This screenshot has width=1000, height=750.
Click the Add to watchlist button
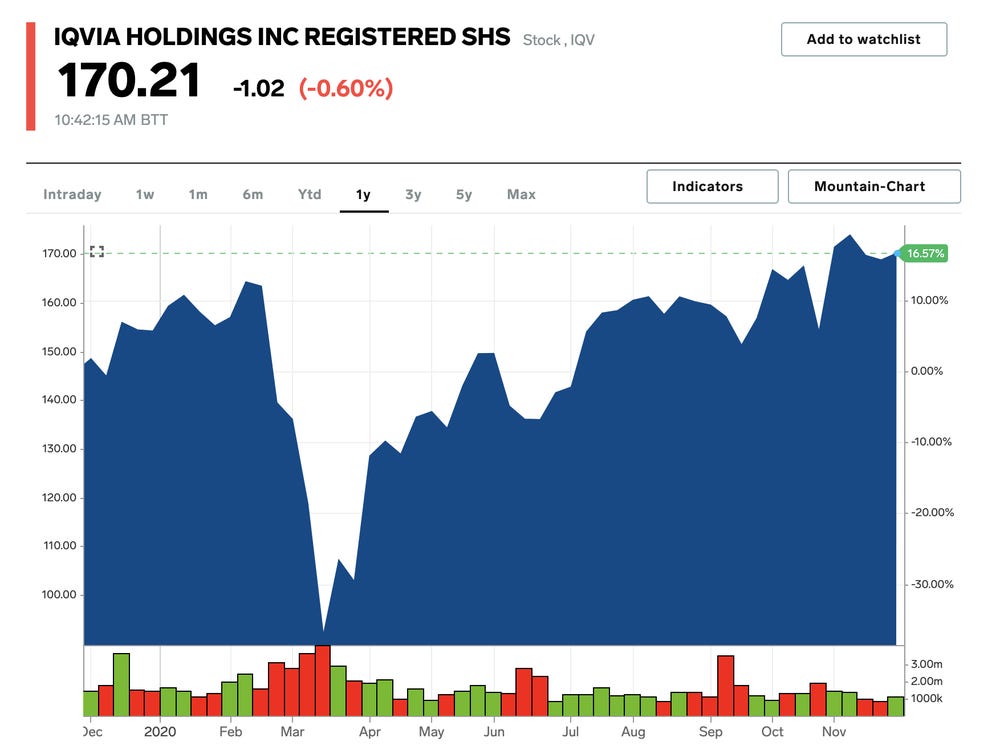tap(864, 40)
